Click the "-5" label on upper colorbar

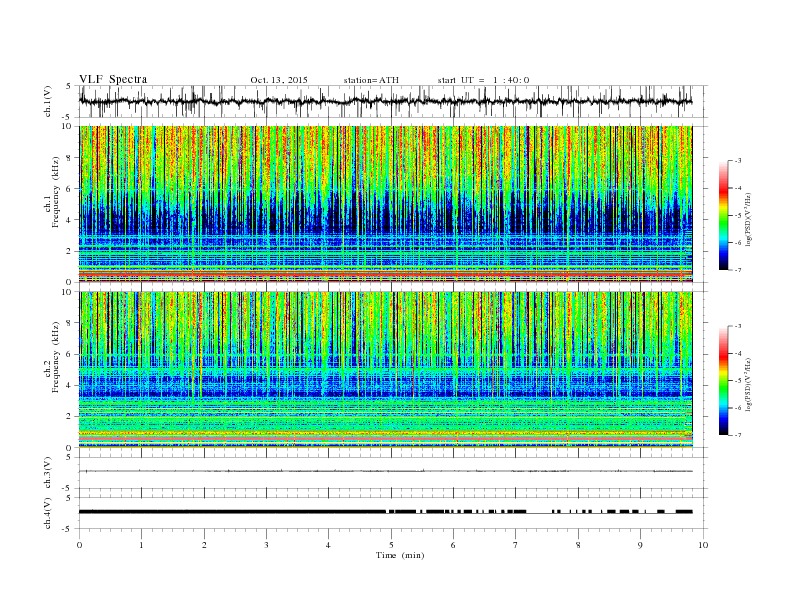pyautogui.click(x=738, y=216)
